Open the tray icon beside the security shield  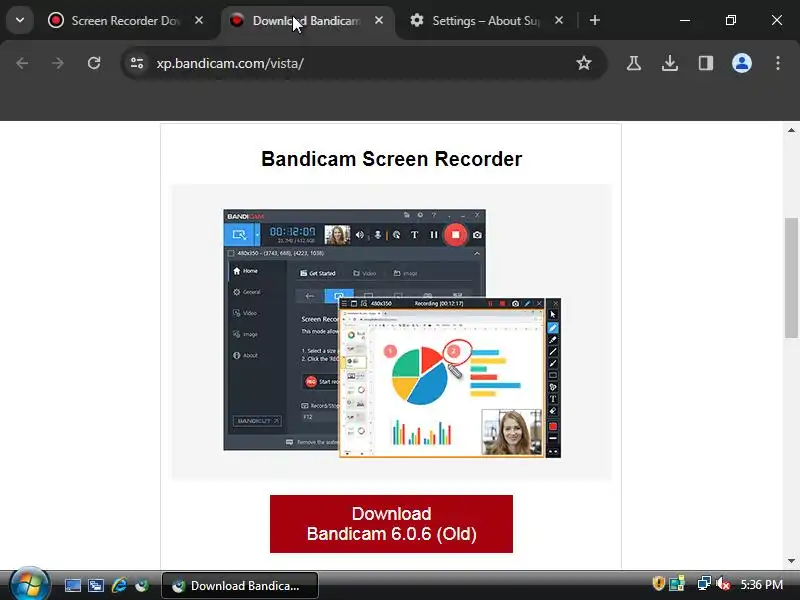(677, 583)
